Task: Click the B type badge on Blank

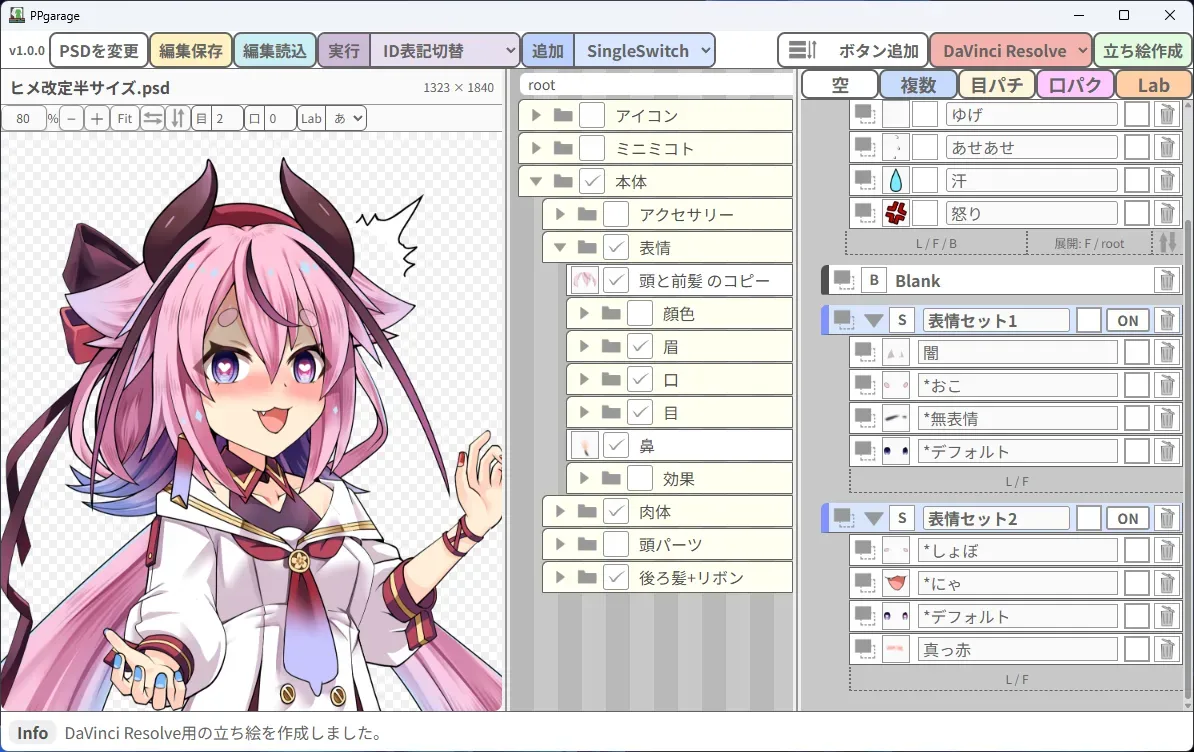Action: pyautogui.click(x=874, y=281)
